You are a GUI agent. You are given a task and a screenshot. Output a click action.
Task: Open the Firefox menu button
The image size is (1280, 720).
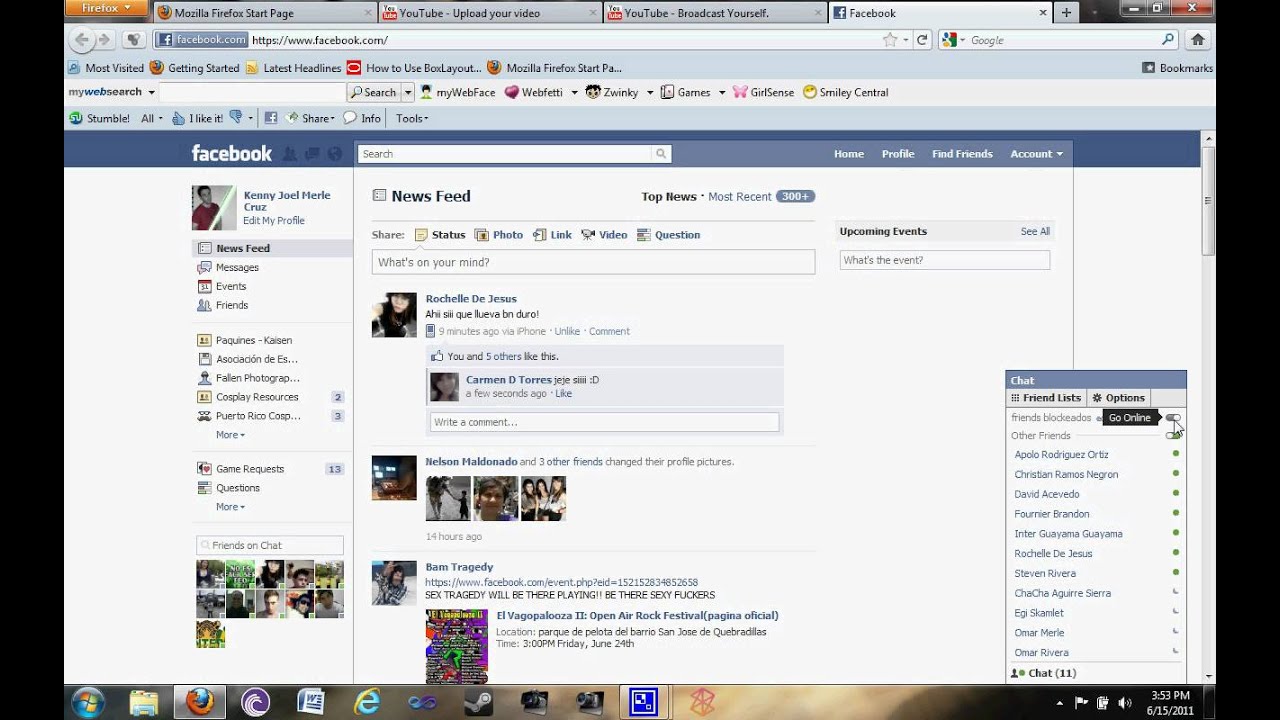coord(105,8)
